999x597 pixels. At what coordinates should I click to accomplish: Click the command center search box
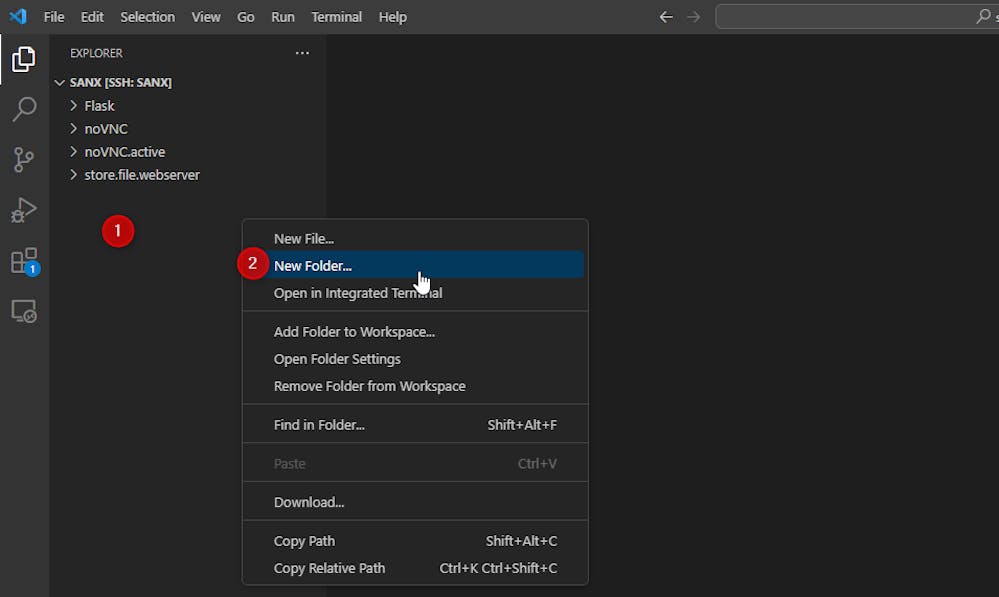coord(857,17)
